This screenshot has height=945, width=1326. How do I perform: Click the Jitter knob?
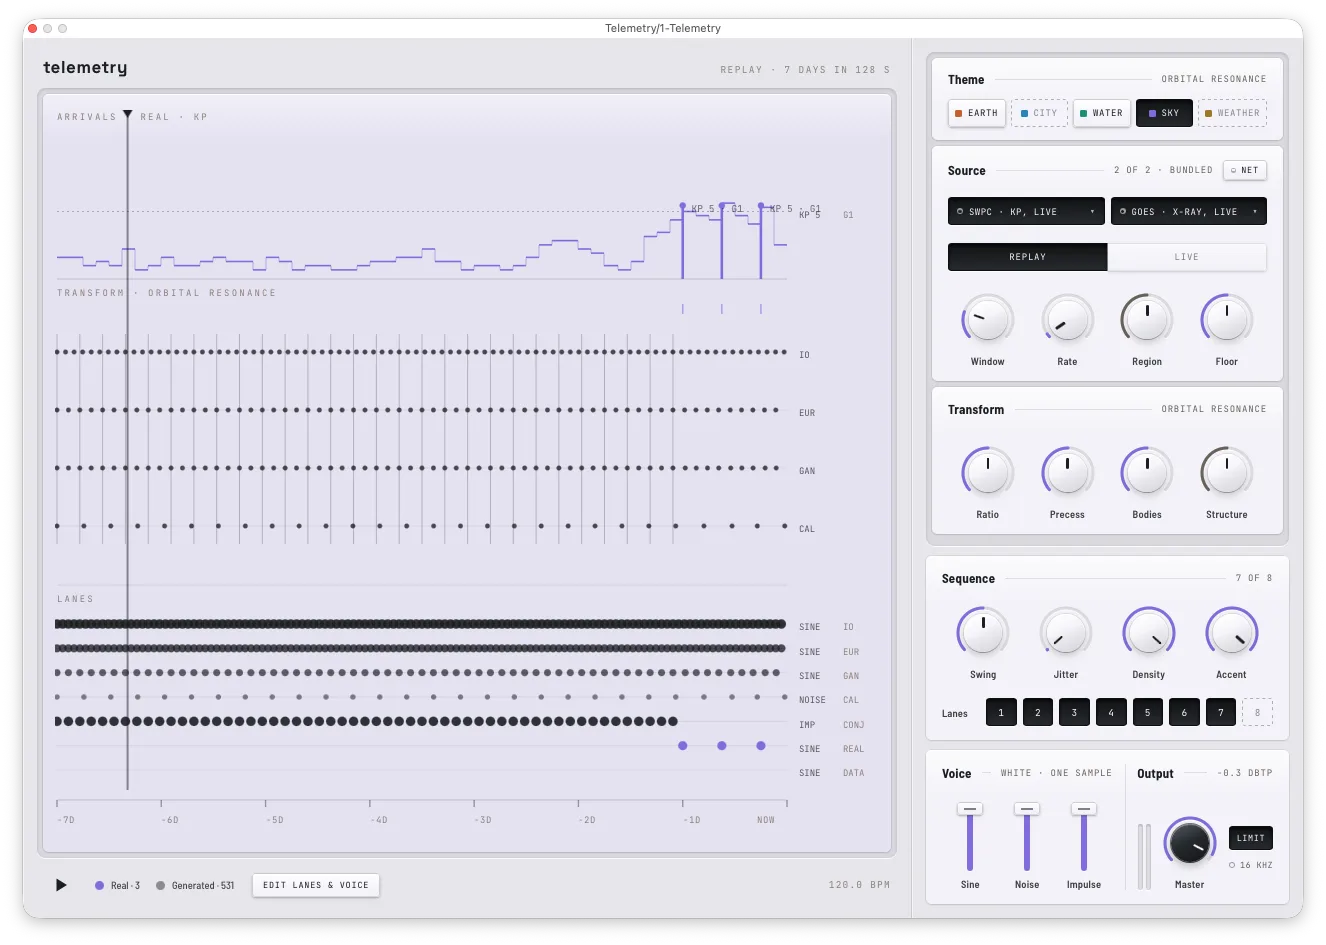pos(1066,632)
